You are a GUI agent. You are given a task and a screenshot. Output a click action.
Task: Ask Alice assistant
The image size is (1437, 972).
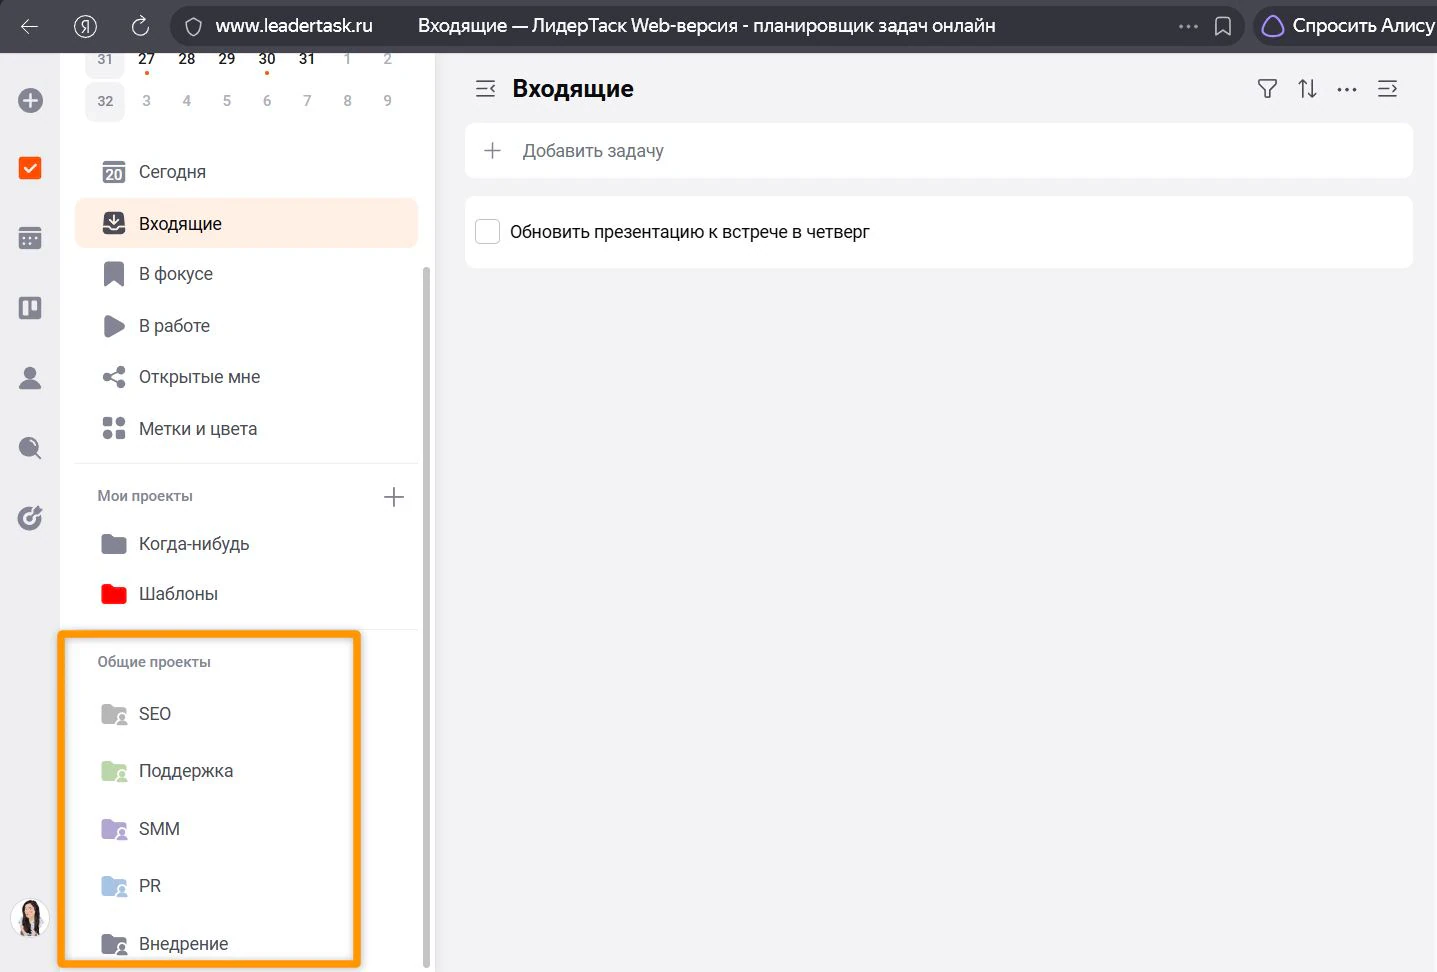click(1346, 26)
